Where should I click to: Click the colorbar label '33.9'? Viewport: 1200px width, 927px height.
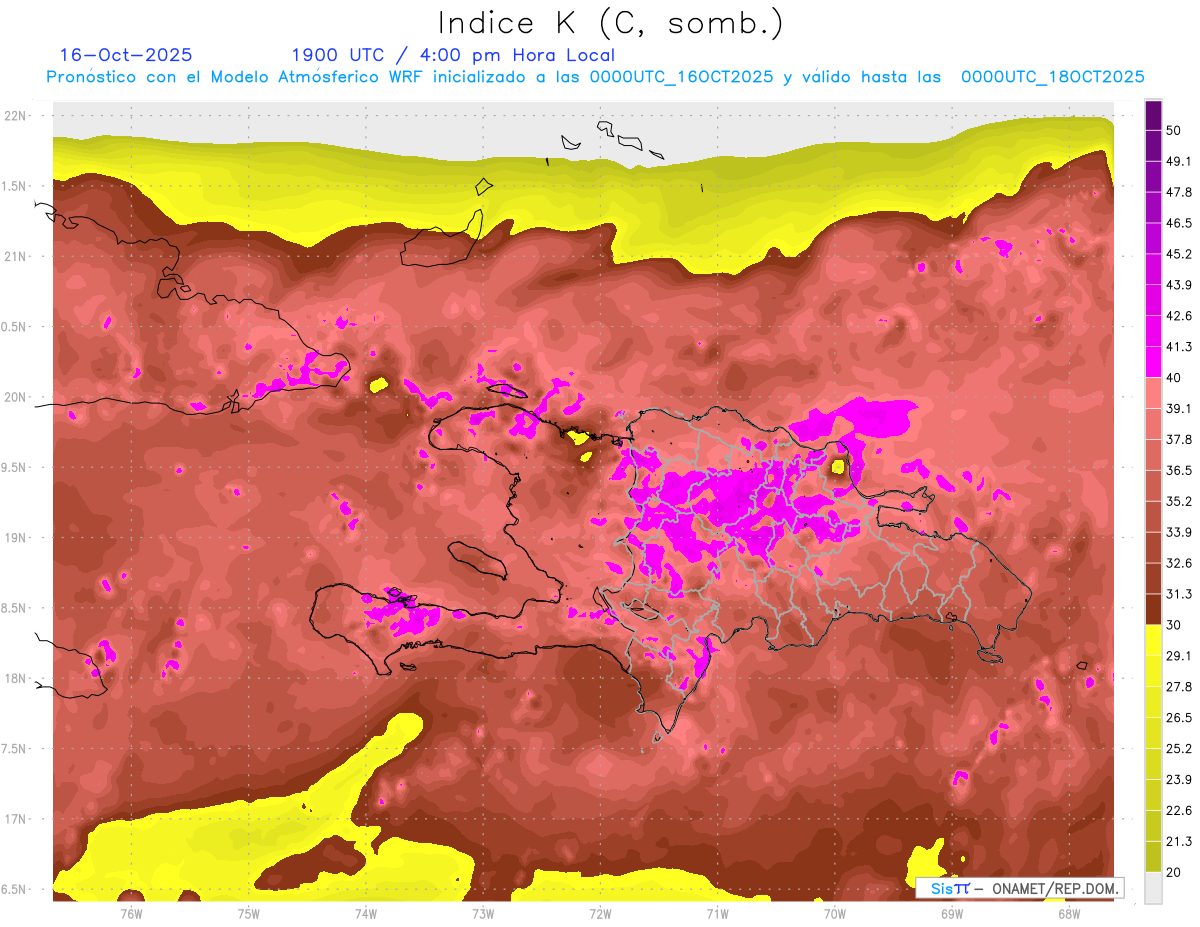point(1179,532)
